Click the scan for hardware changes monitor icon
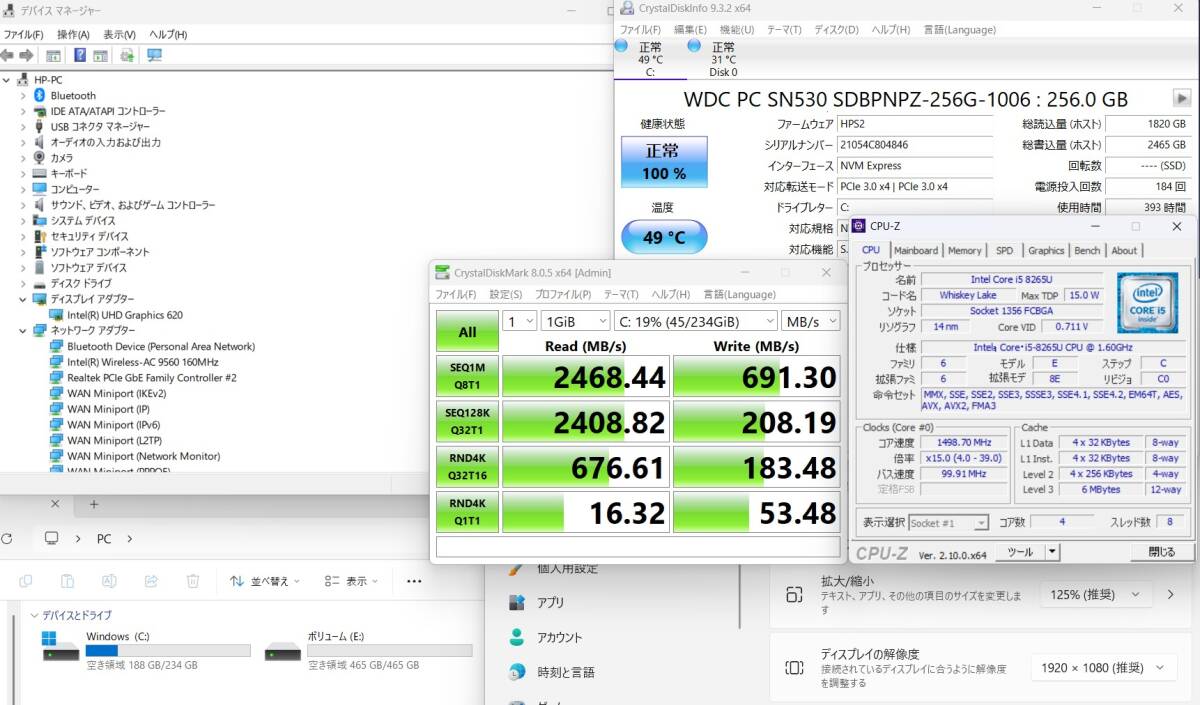The width and height of the screenshot is (1200, 705). click(154, 55)
